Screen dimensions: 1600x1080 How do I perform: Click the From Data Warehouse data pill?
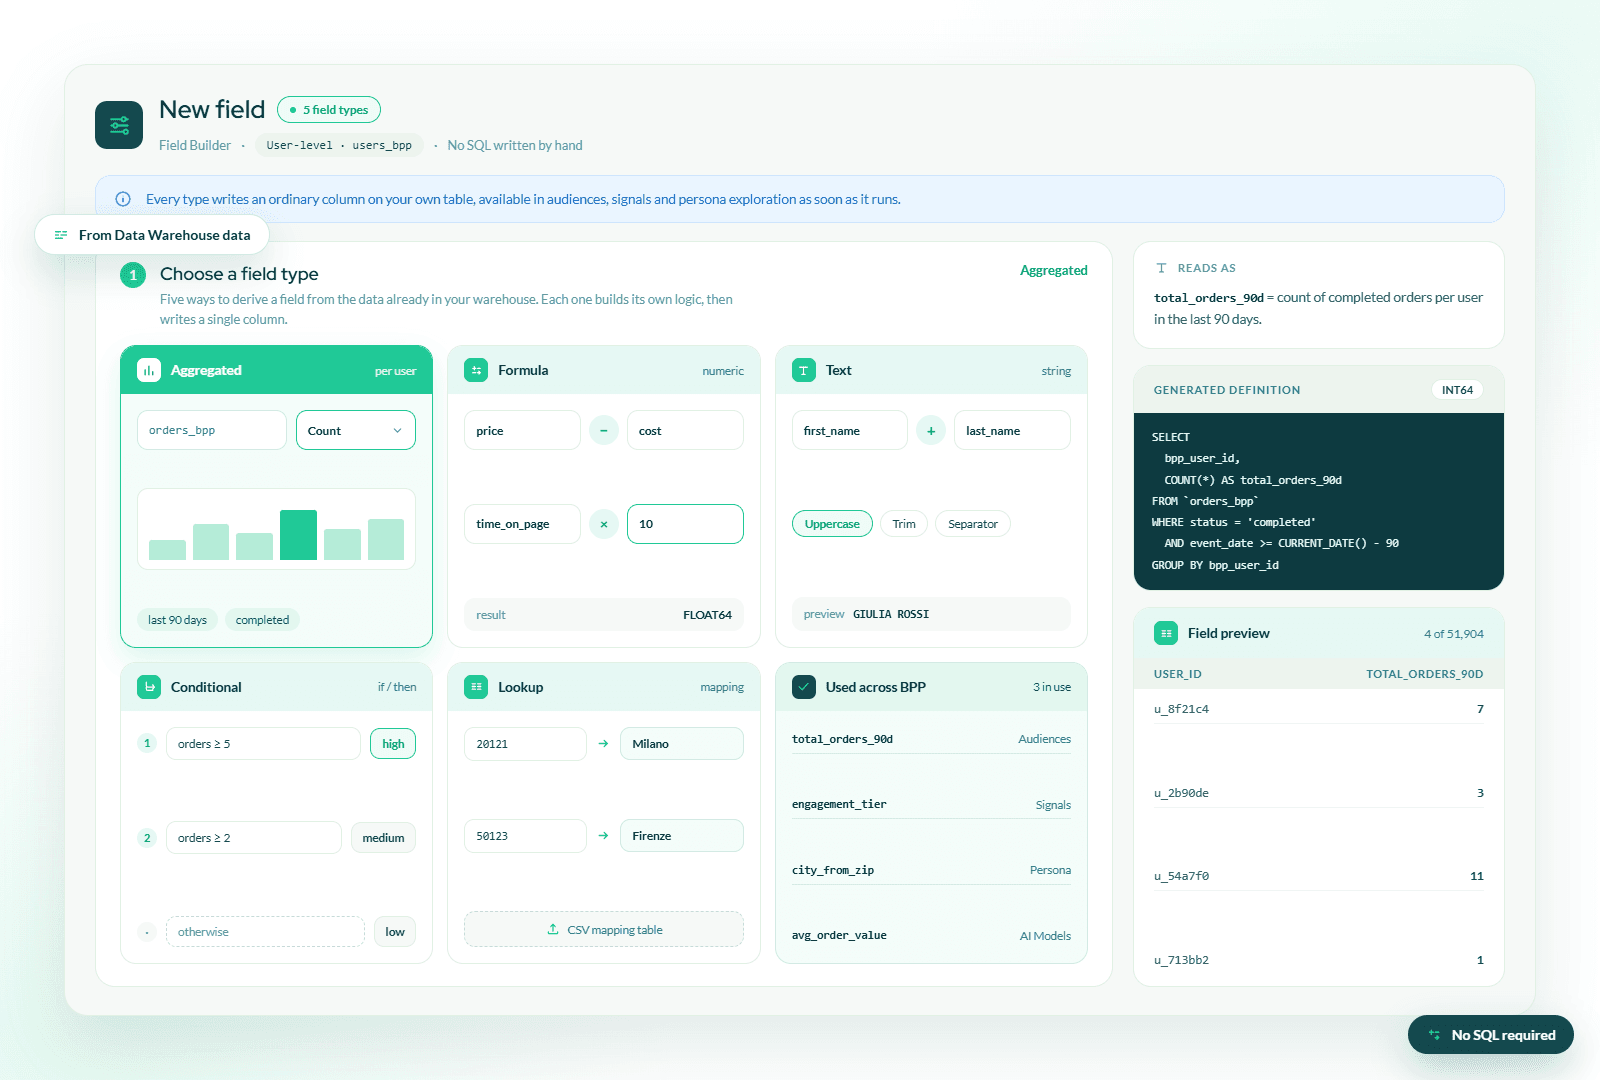(152, 235)
